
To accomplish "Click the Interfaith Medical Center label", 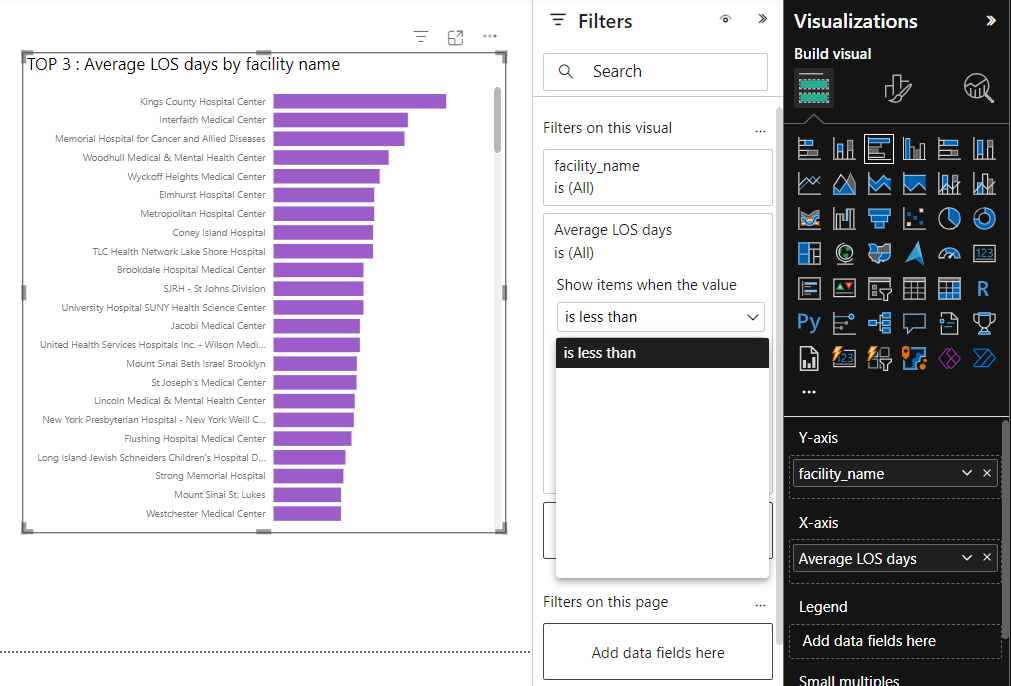I will pos(212,120).
